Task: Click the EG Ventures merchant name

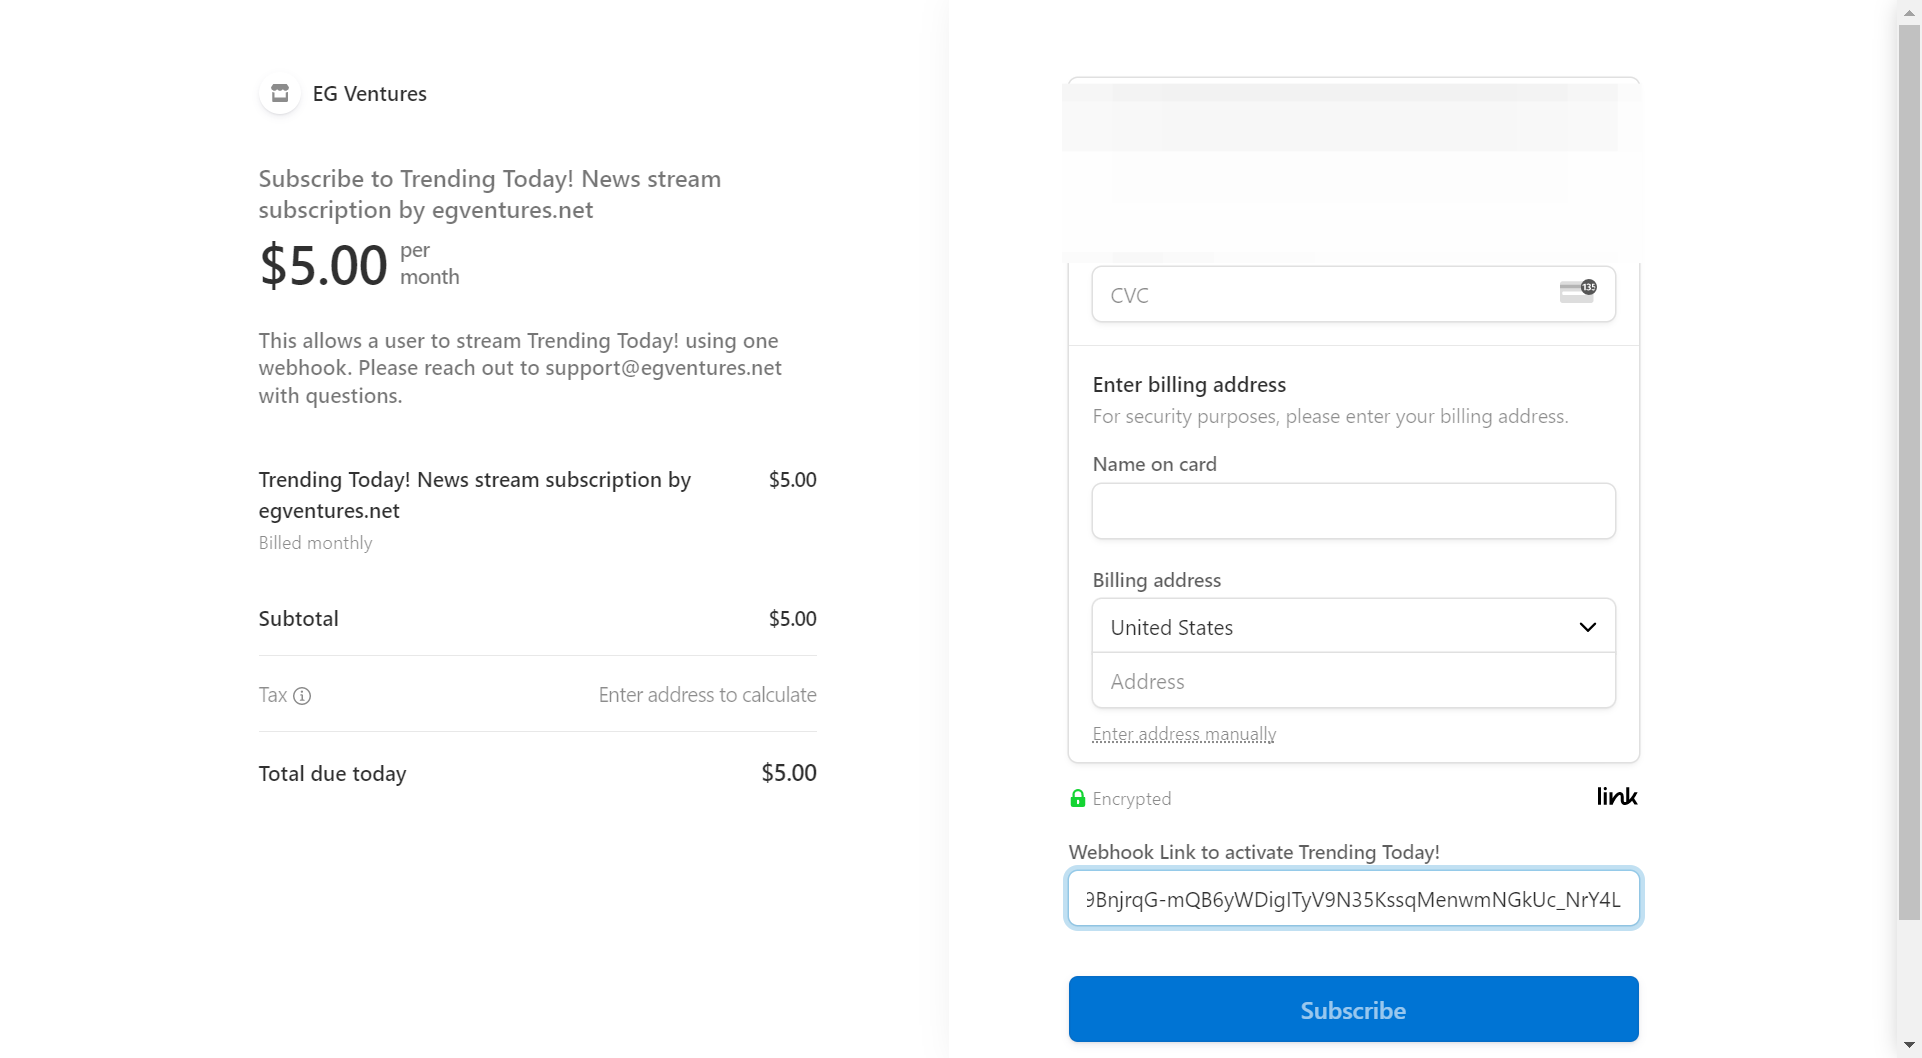Action: pyautogui.click(x=370, y=94)
